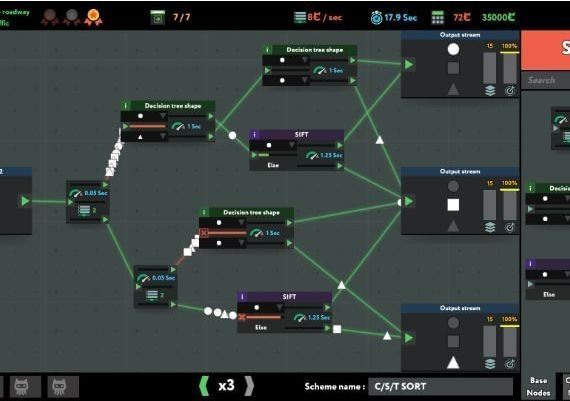Open info on the circle-and-triangle Decision tree node
570x401 pixels.
(x=126, y=106)
